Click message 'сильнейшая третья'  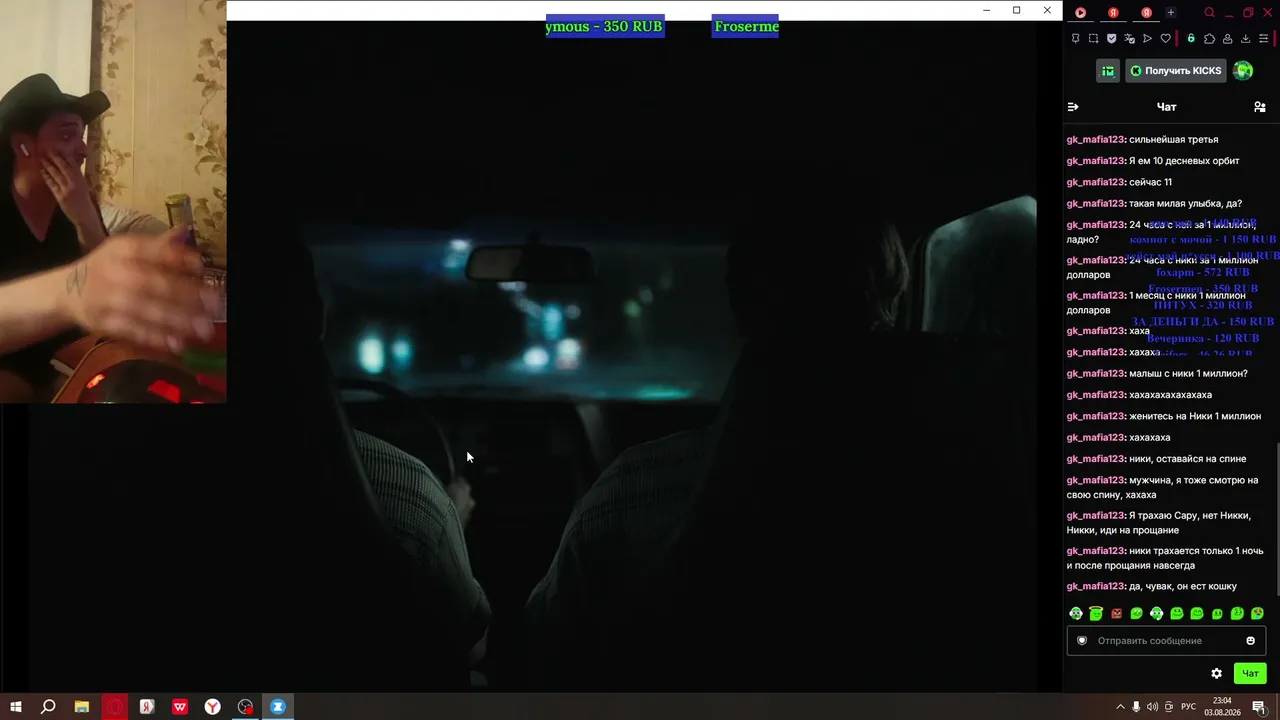1173,140
